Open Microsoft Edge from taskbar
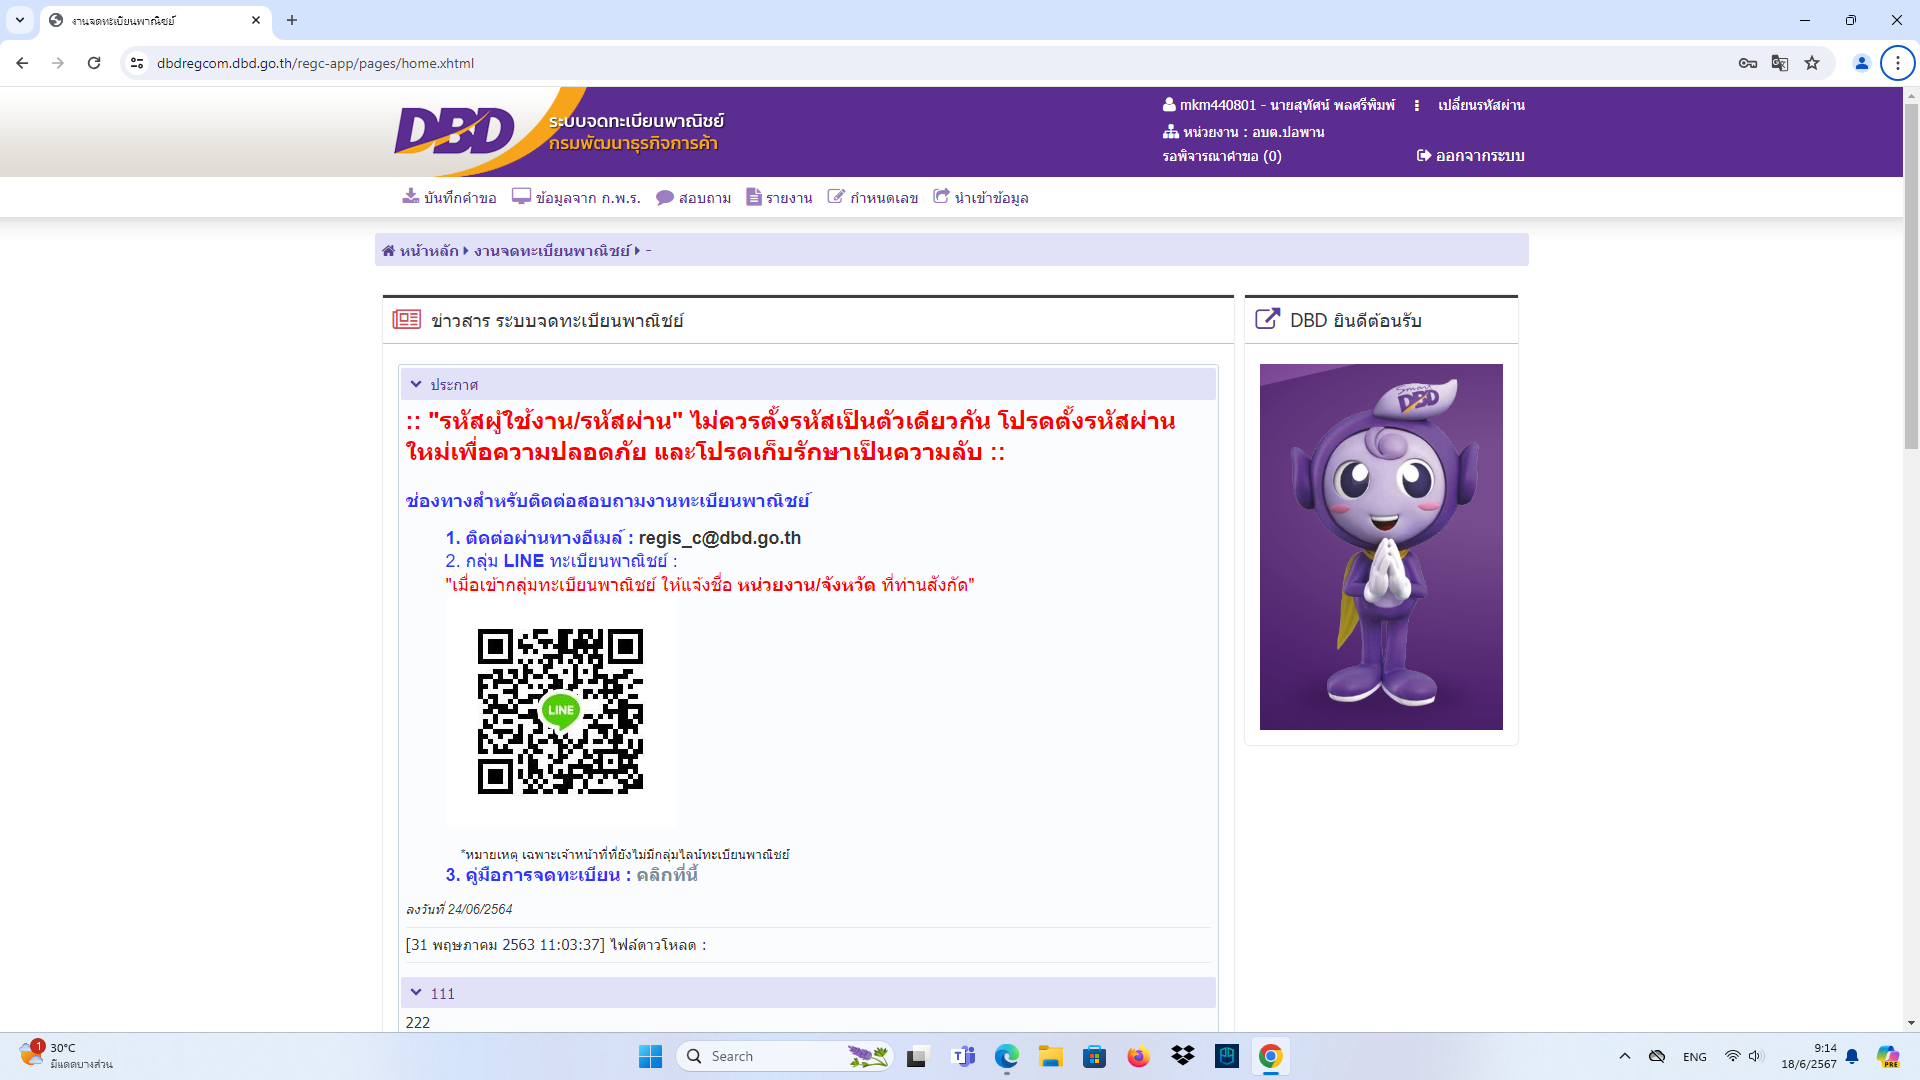 (x=1007, y=1056)
